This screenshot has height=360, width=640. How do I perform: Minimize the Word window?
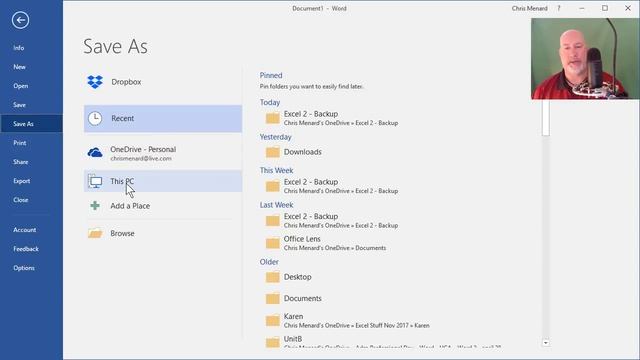pos(582,8)
